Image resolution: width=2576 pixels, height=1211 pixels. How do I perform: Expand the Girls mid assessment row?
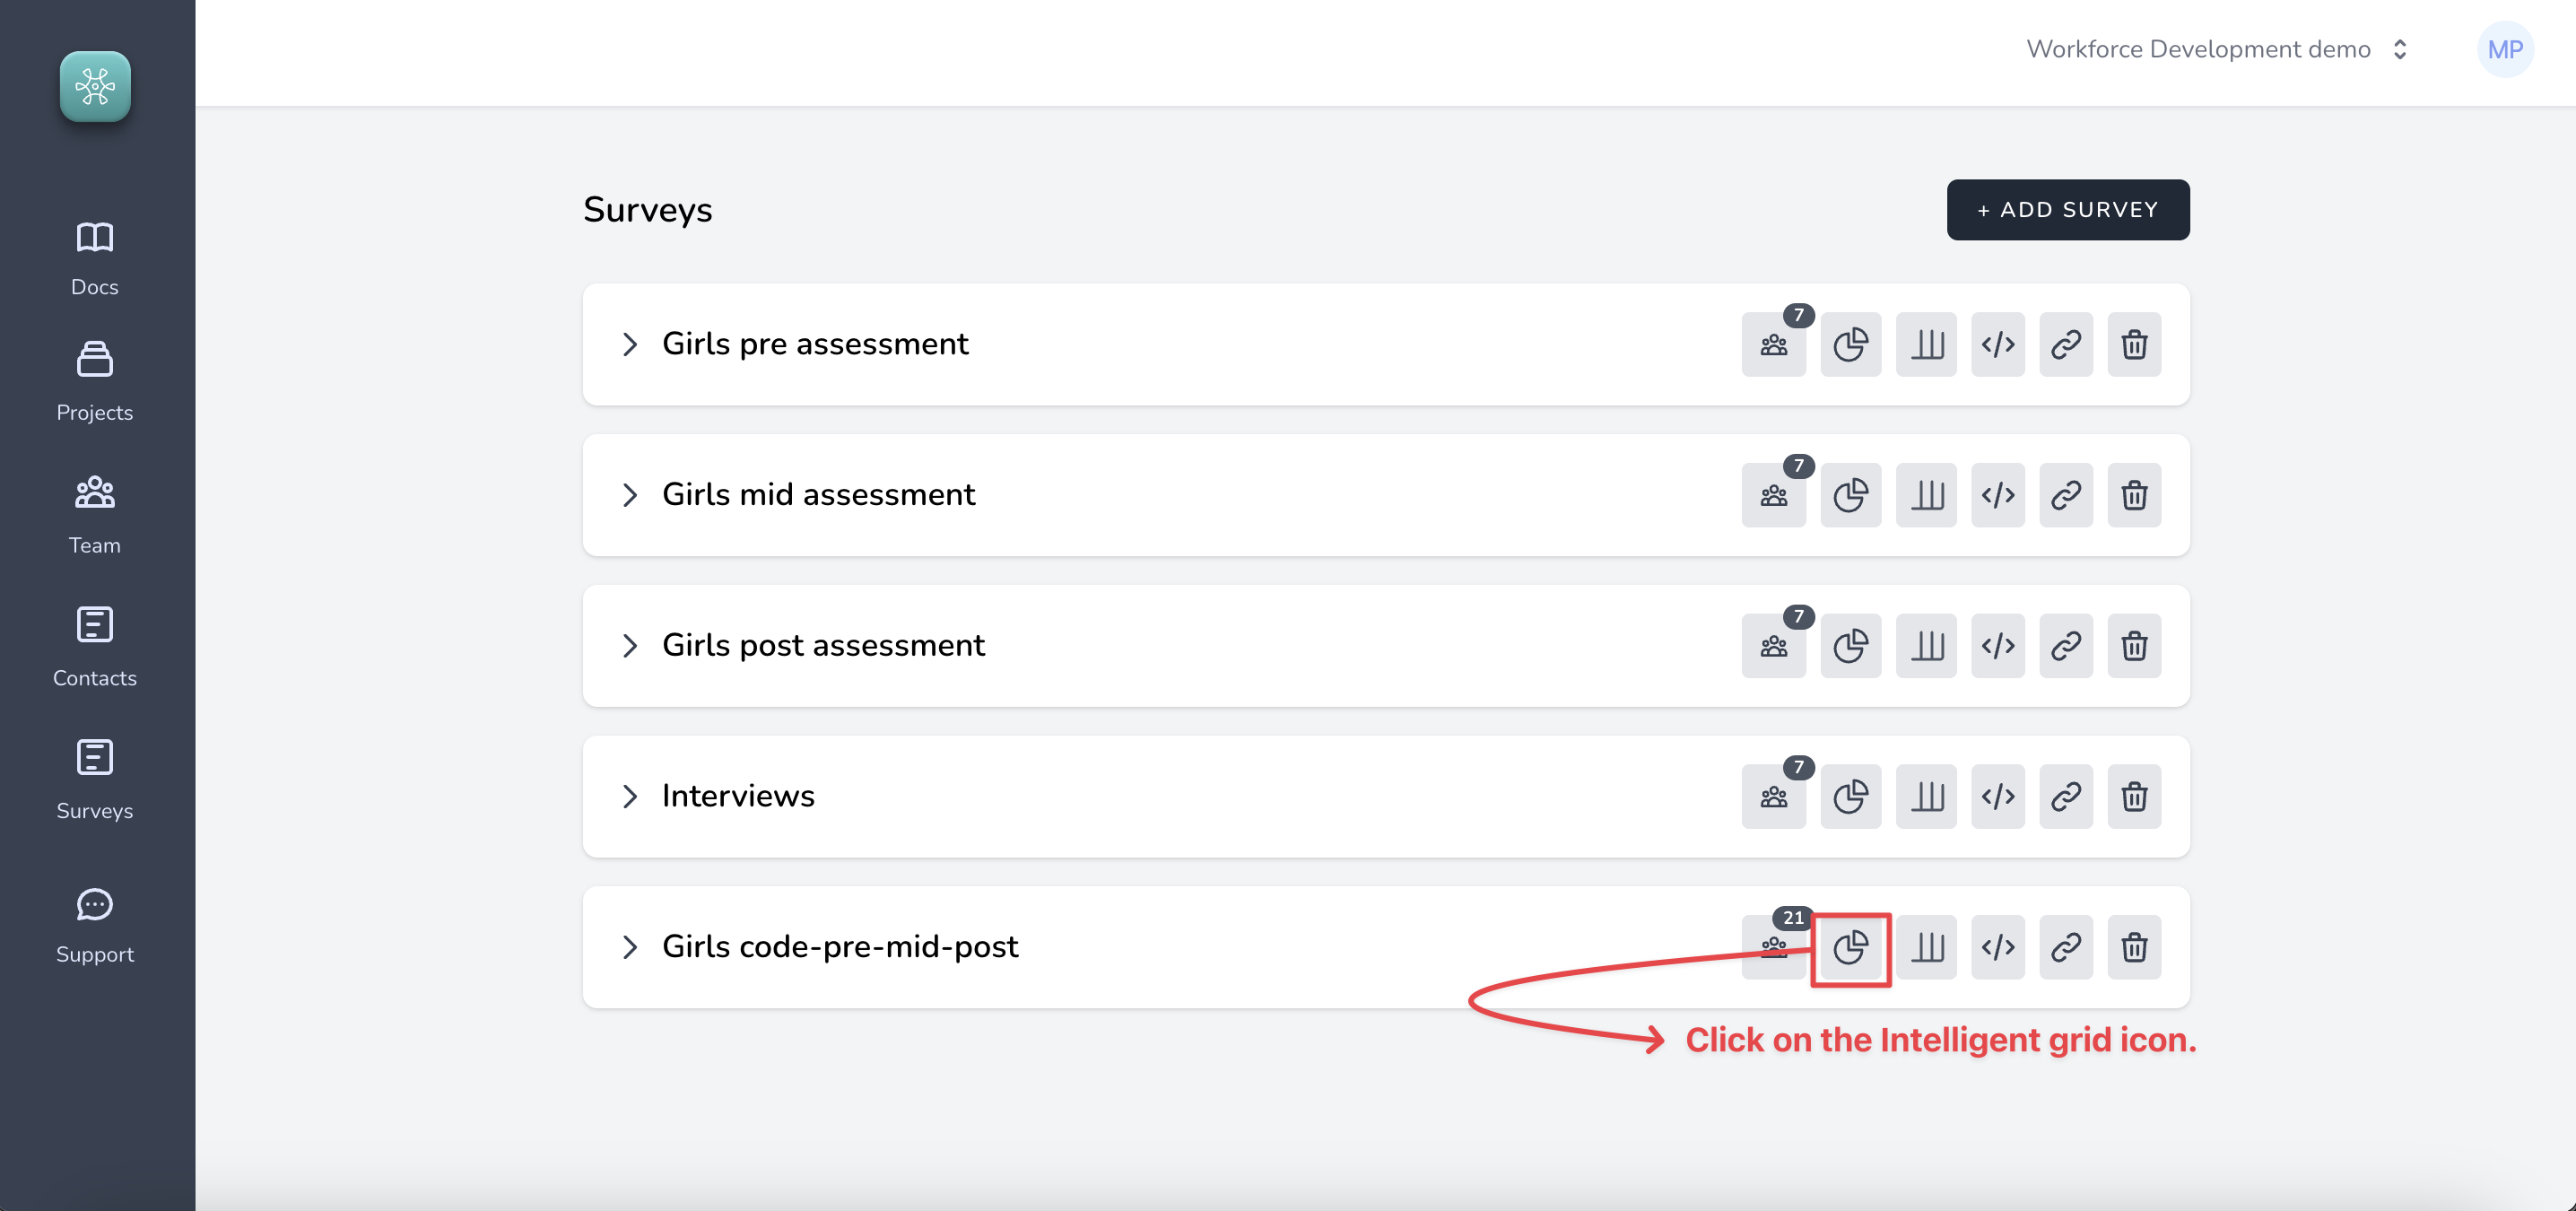point(629,495)
